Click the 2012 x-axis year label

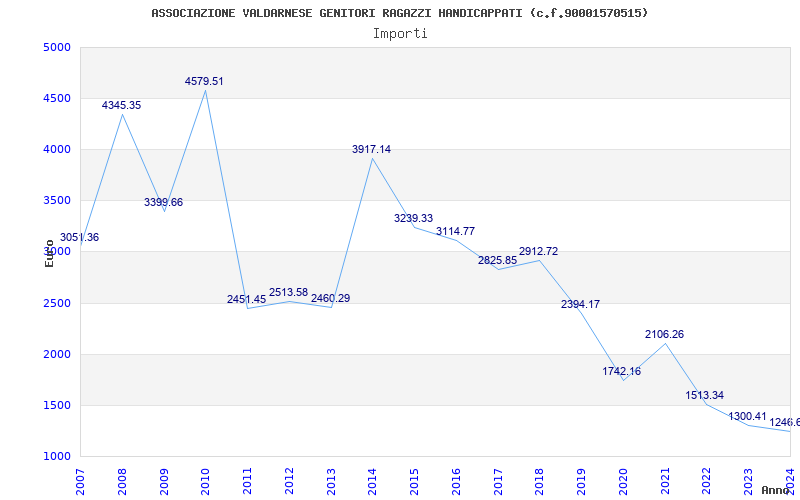289,482
